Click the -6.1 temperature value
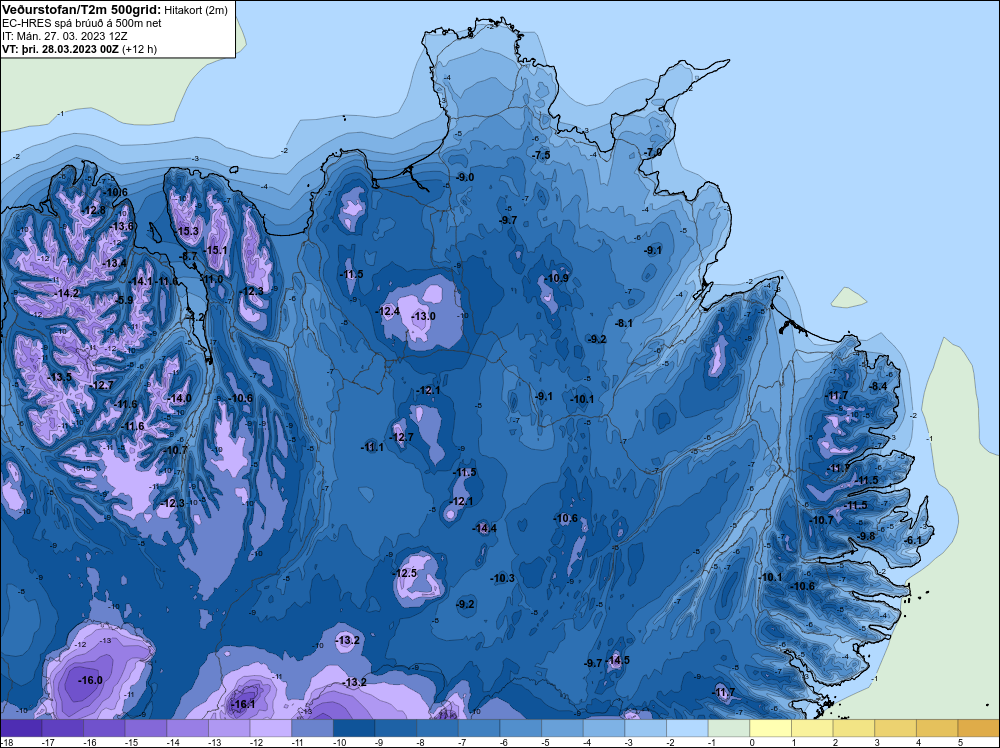 [913, 540]
